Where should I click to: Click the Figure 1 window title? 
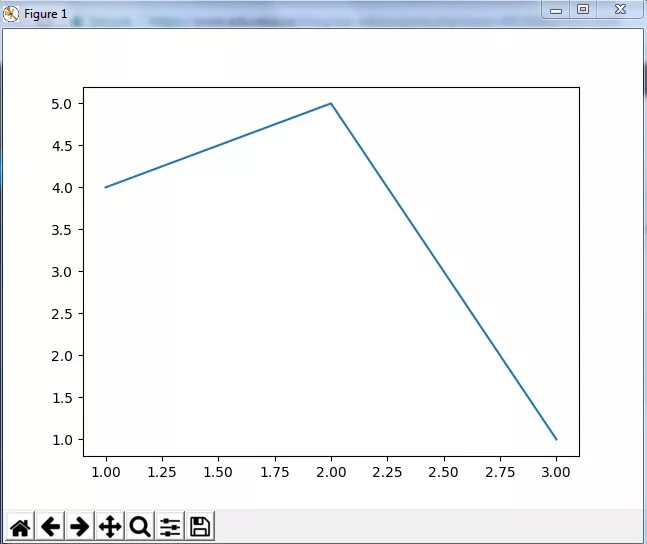pyautogui.click(x=45, y=14)
